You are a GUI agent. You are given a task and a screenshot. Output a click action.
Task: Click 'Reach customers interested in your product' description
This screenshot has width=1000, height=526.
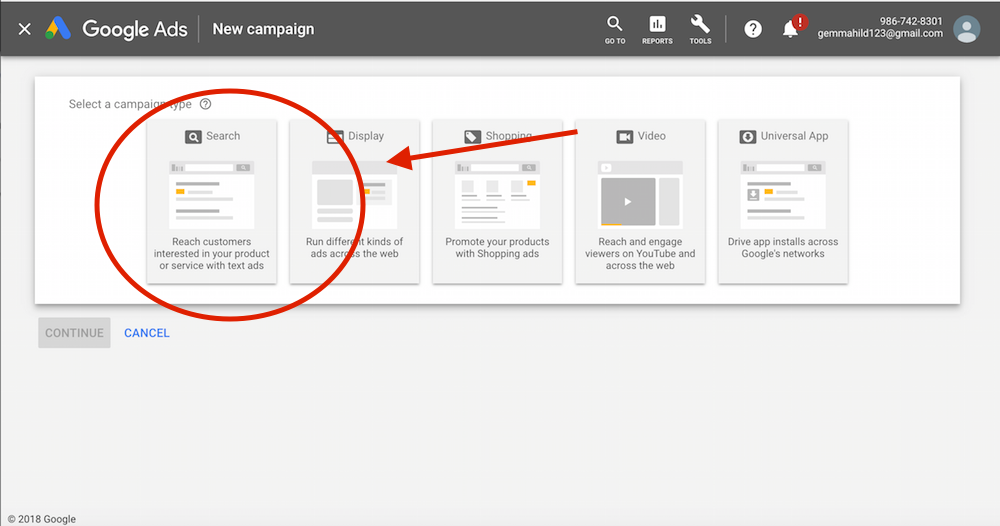coord(212,254)
